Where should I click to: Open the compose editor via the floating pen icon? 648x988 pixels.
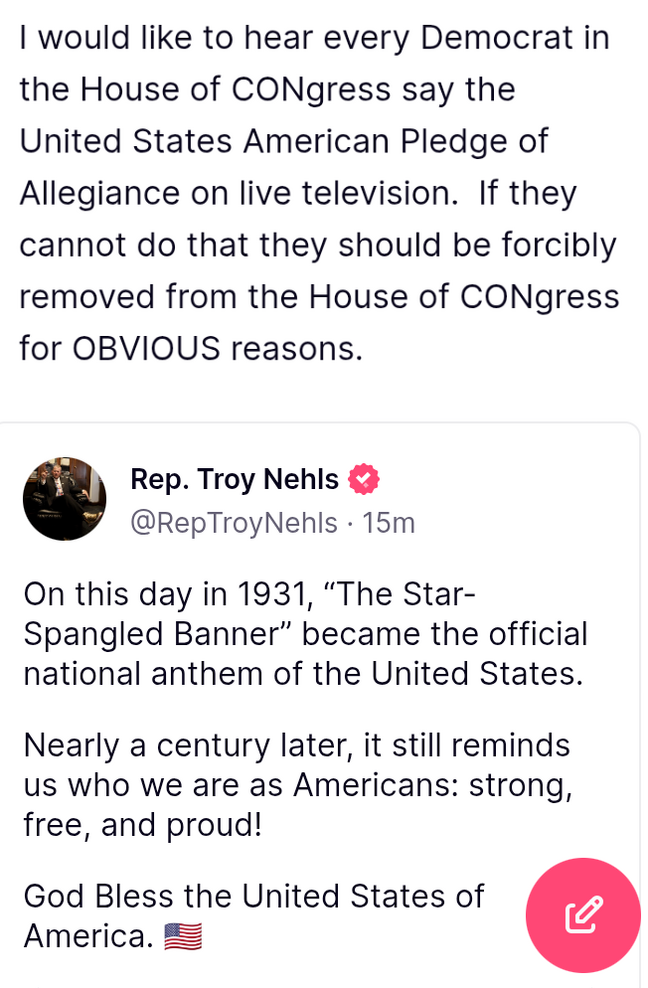(x=583, y=914)
